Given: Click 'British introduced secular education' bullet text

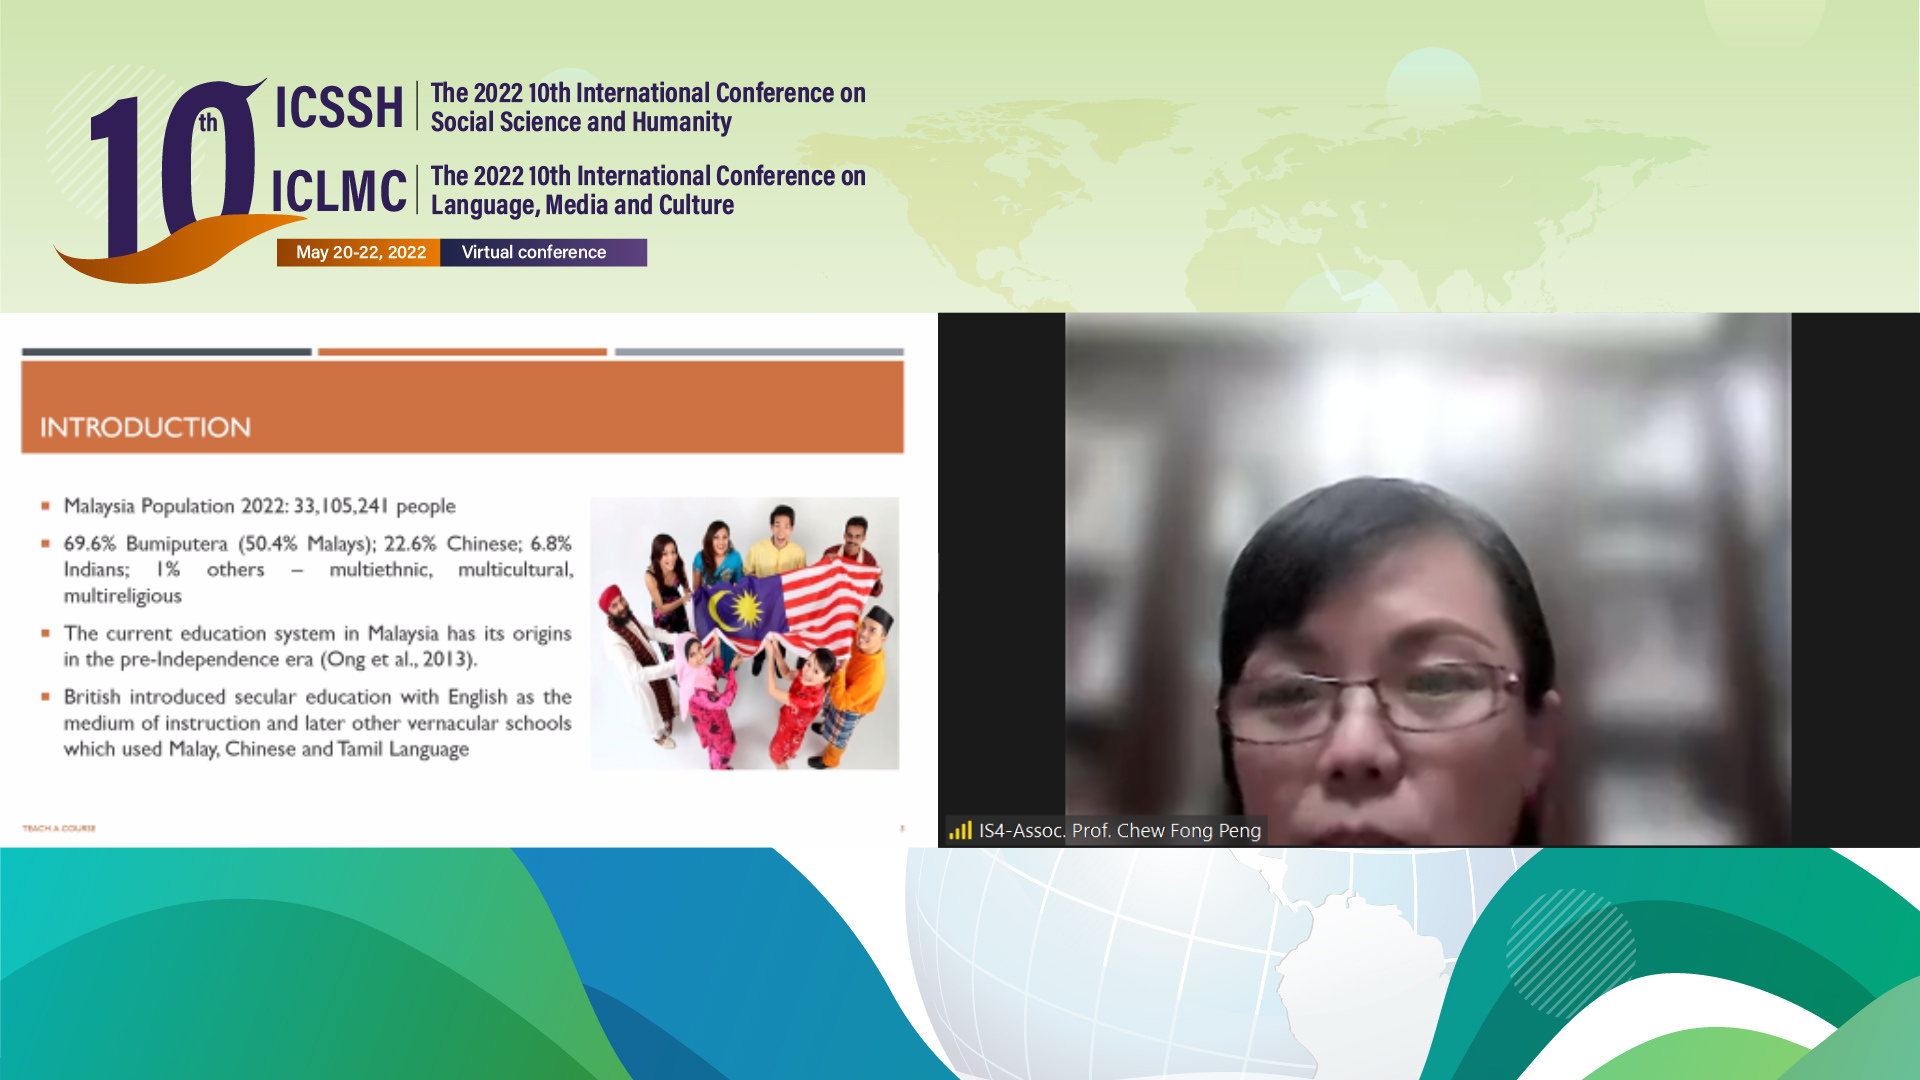Looking at the screenshot, I should (x=318, y=723).
